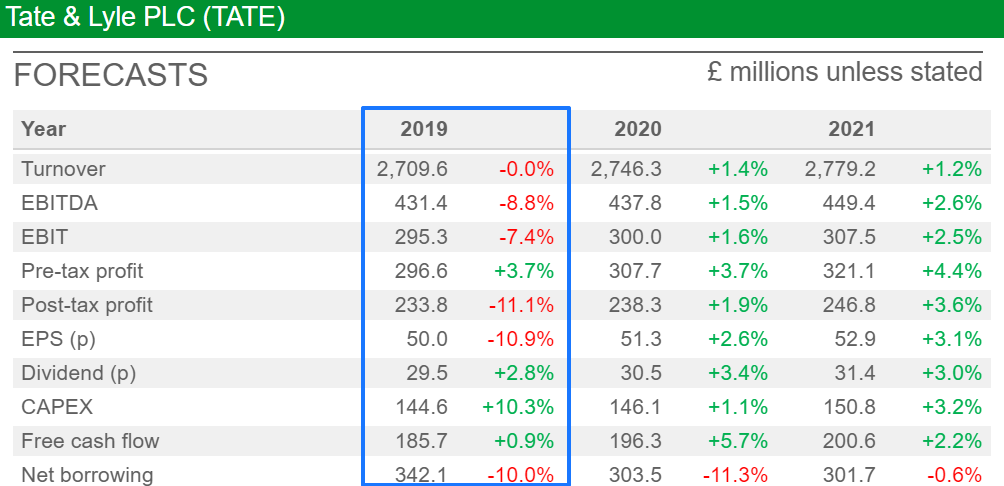Screen dimensions: 1004x486
Task: Click 2019 EPS value 50.0
Action: point(427,339)
